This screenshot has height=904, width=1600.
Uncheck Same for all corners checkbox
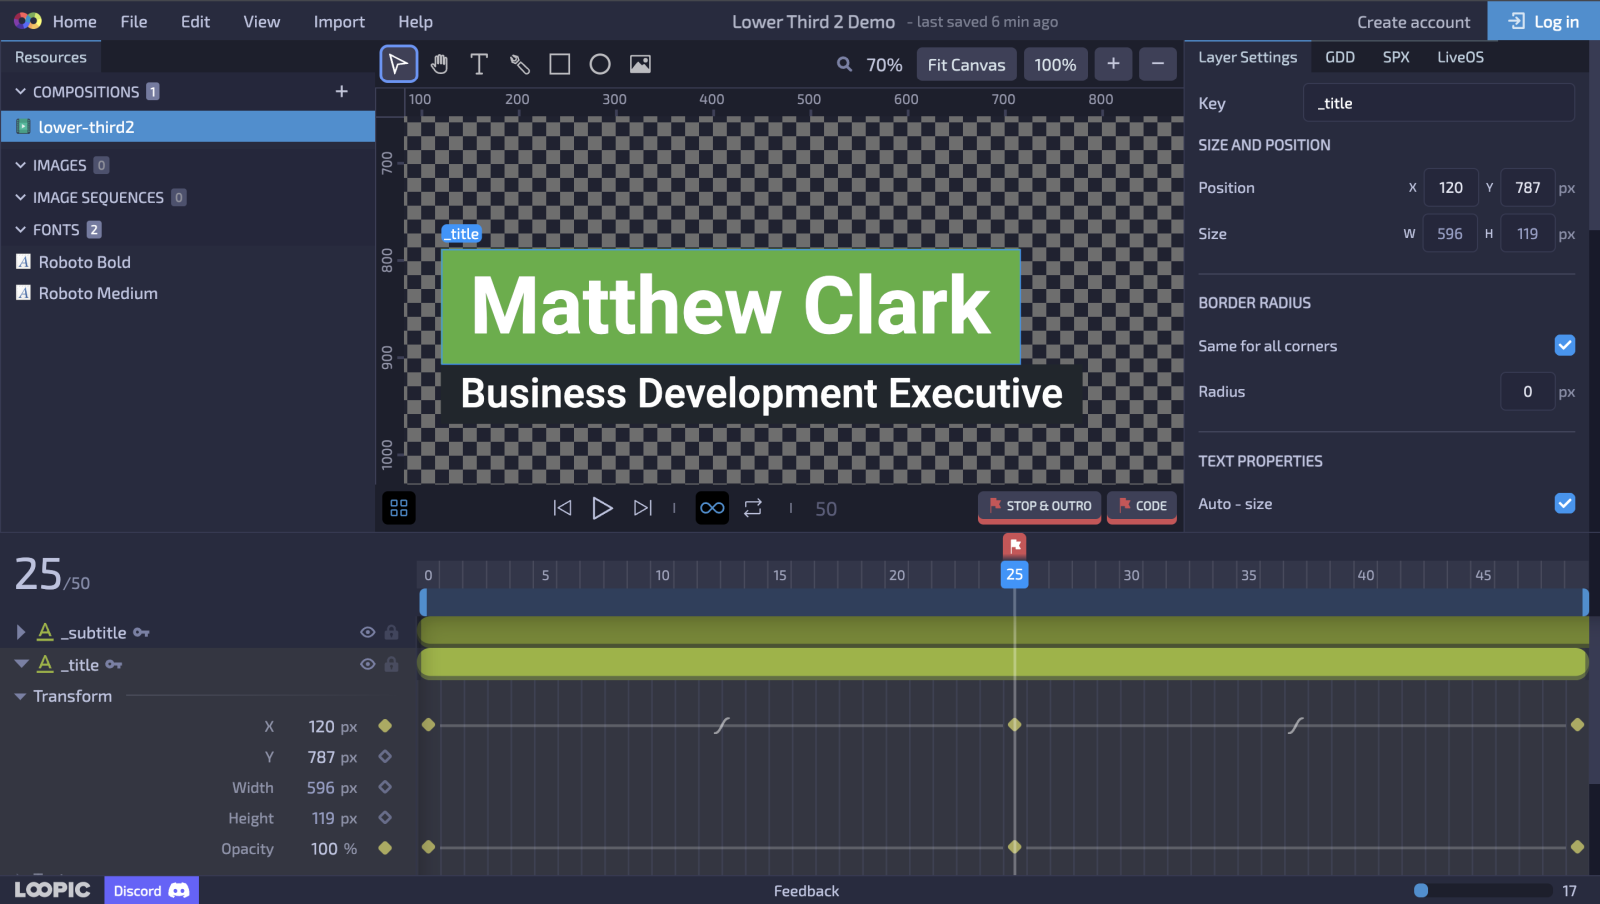pyautogui.click(x=1564, y=345)
